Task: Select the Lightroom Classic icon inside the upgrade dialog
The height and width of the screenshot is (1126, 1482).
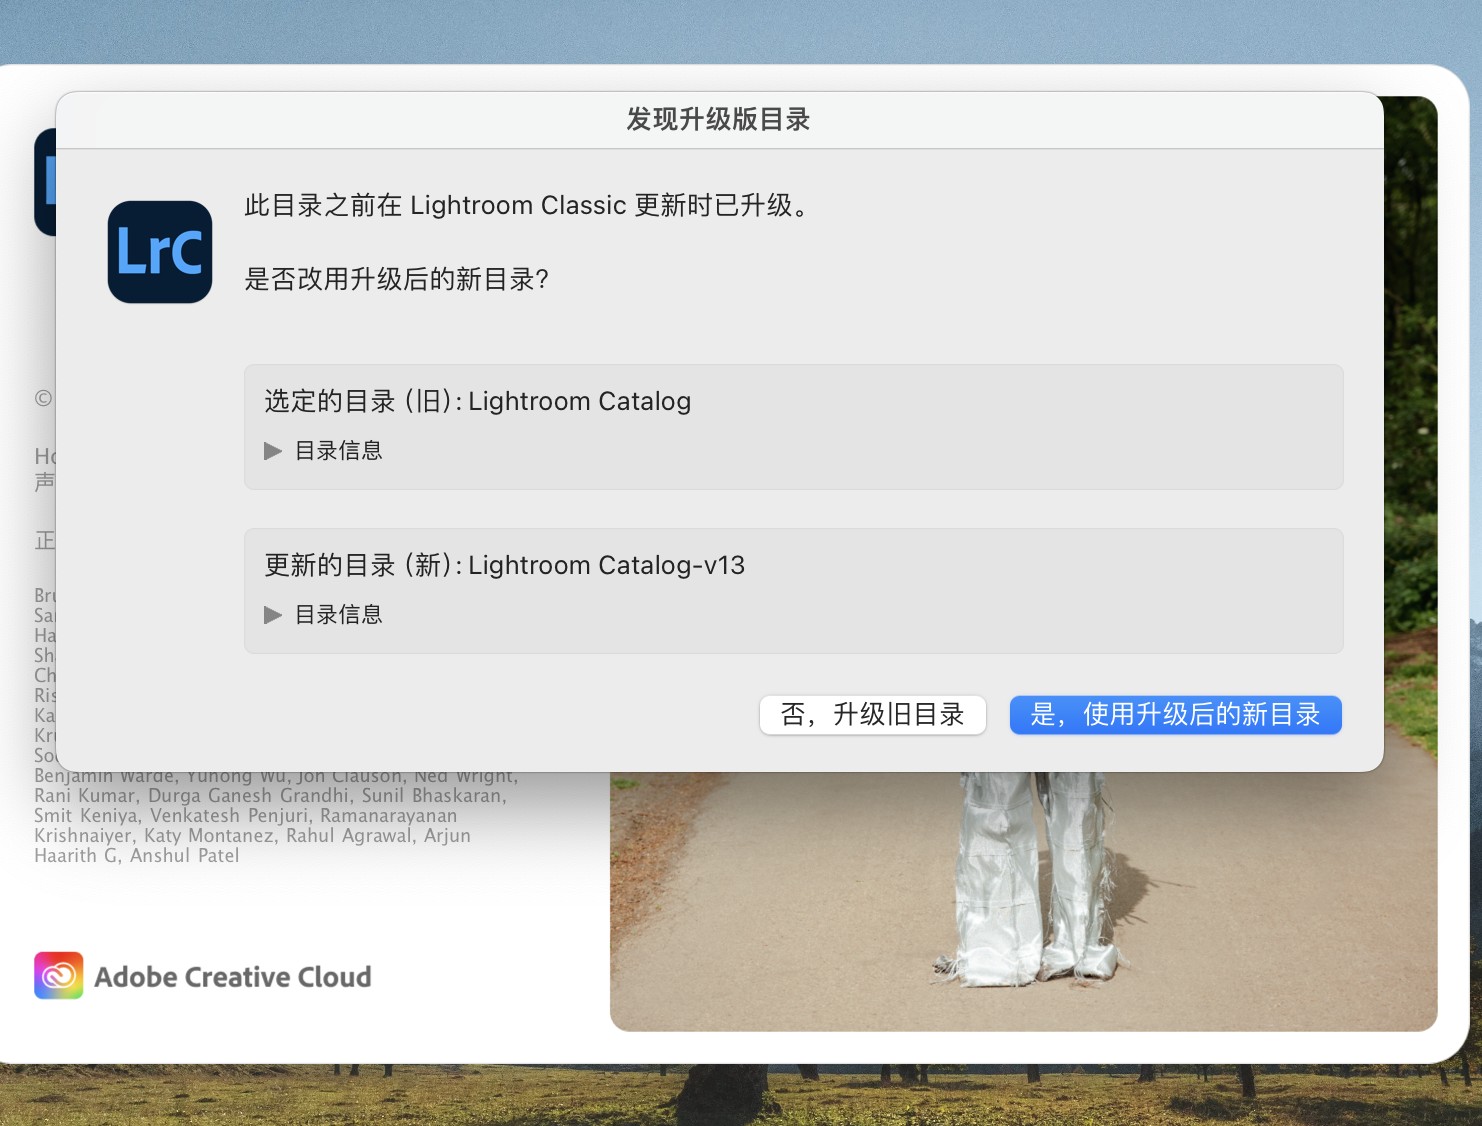Action: 159,251
